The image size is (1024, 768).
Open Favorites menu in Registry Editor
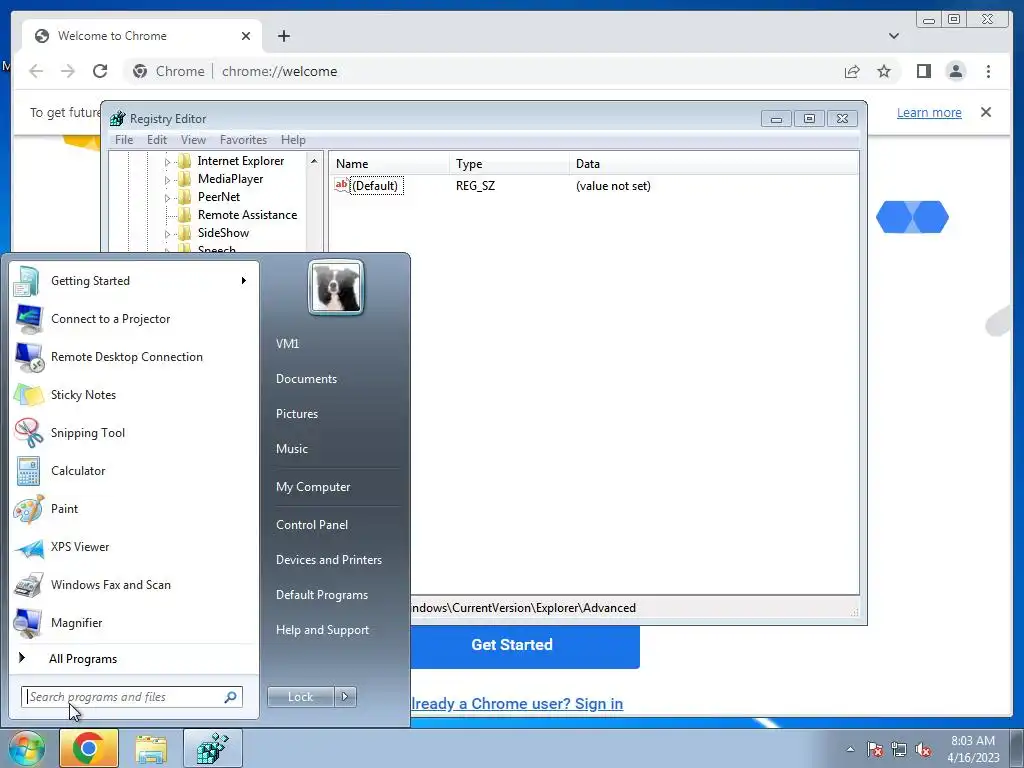click(x=243, y=140)
